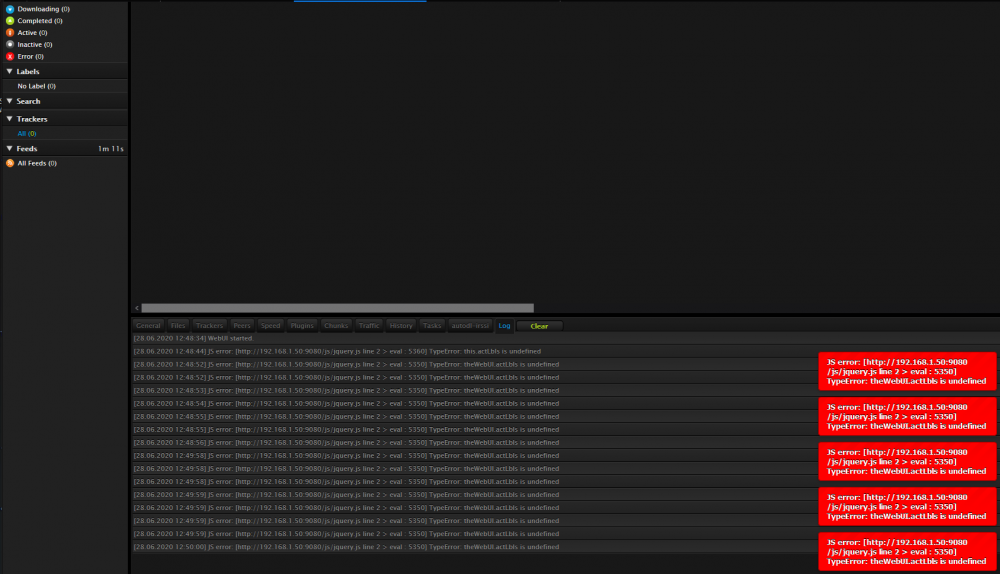The image size is (1000, 574).
Task: Switch to the Tasks tab
Action: click(432, 325)
